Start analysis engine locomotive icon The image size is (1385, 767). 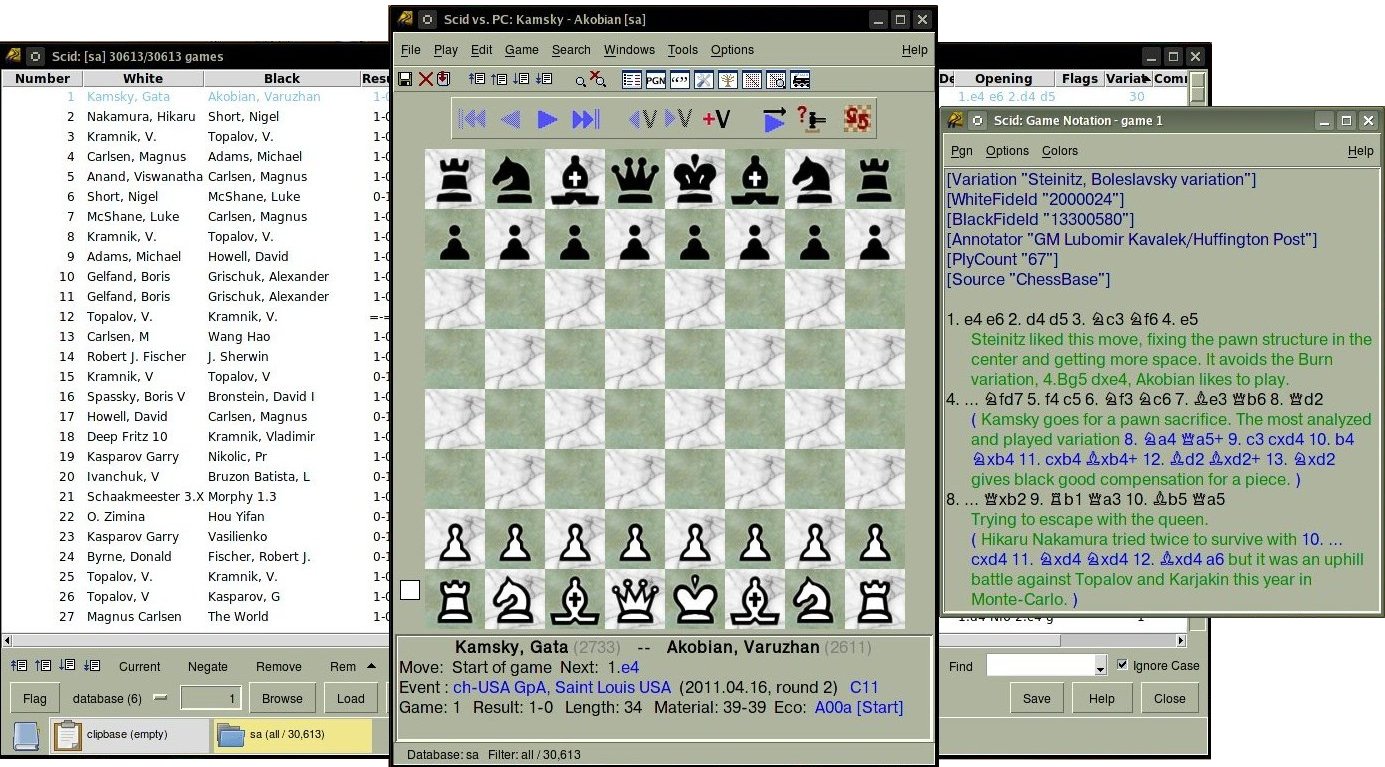tap(800, 80)
